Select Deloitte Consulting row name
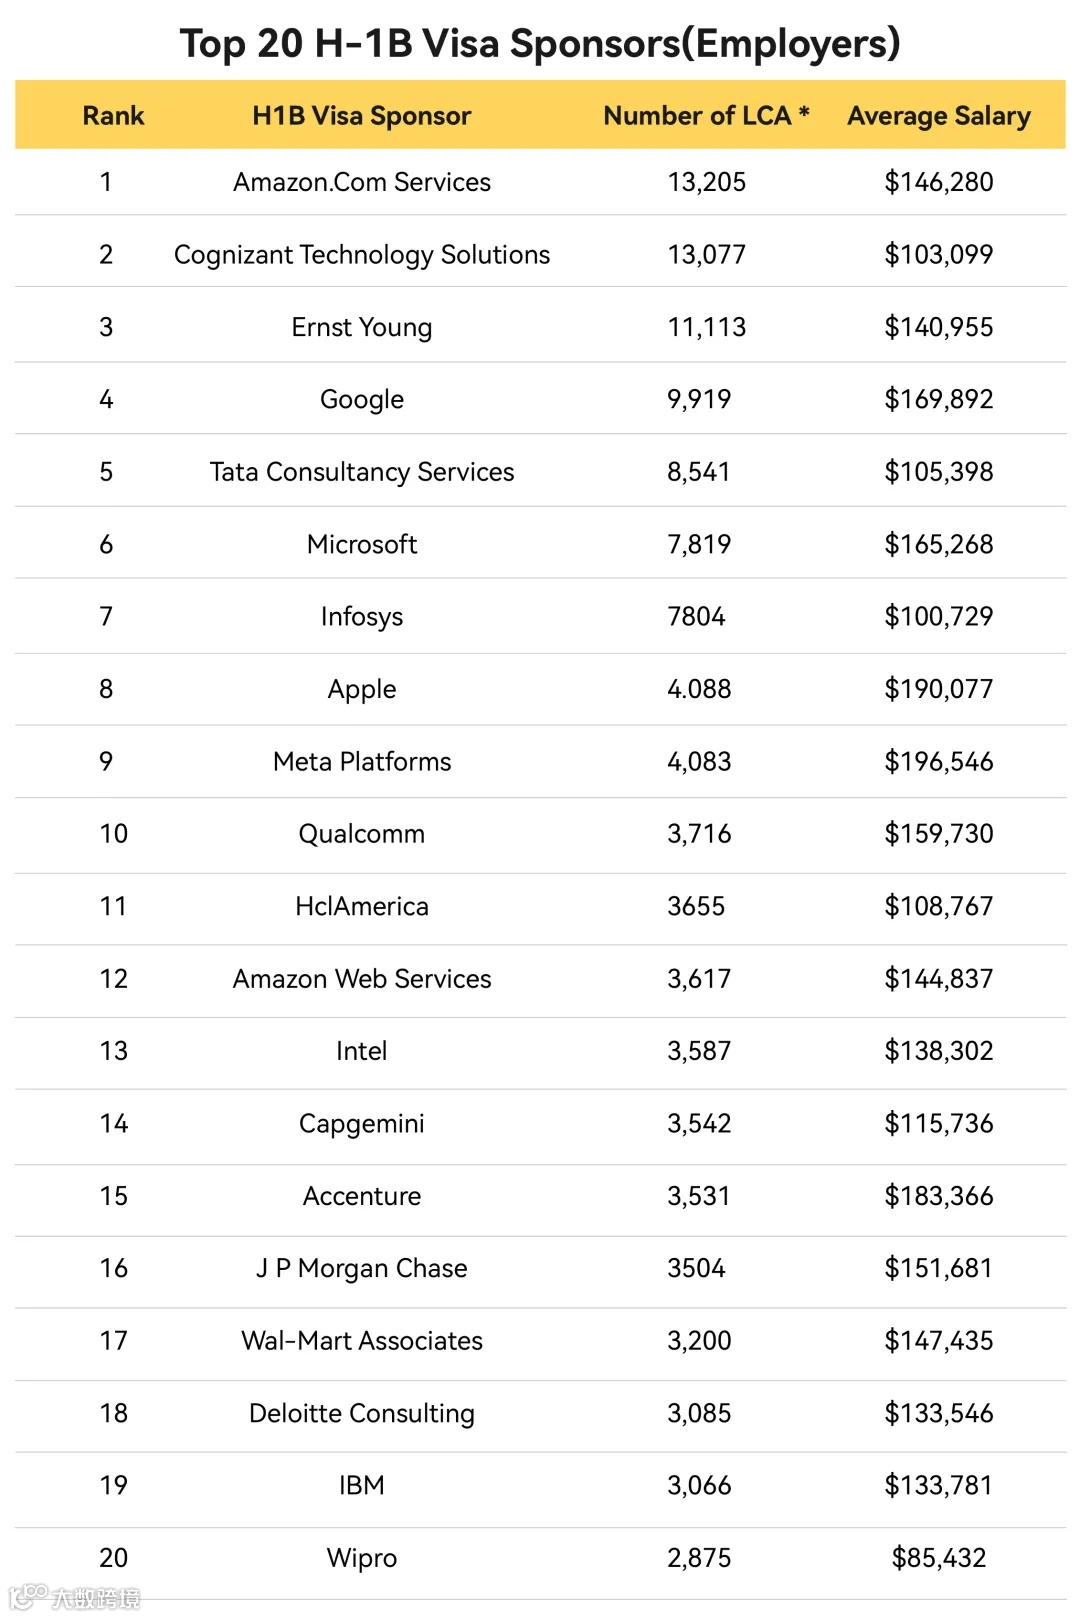This screenshot has height=1618, width=1080. click(362, 1413)
